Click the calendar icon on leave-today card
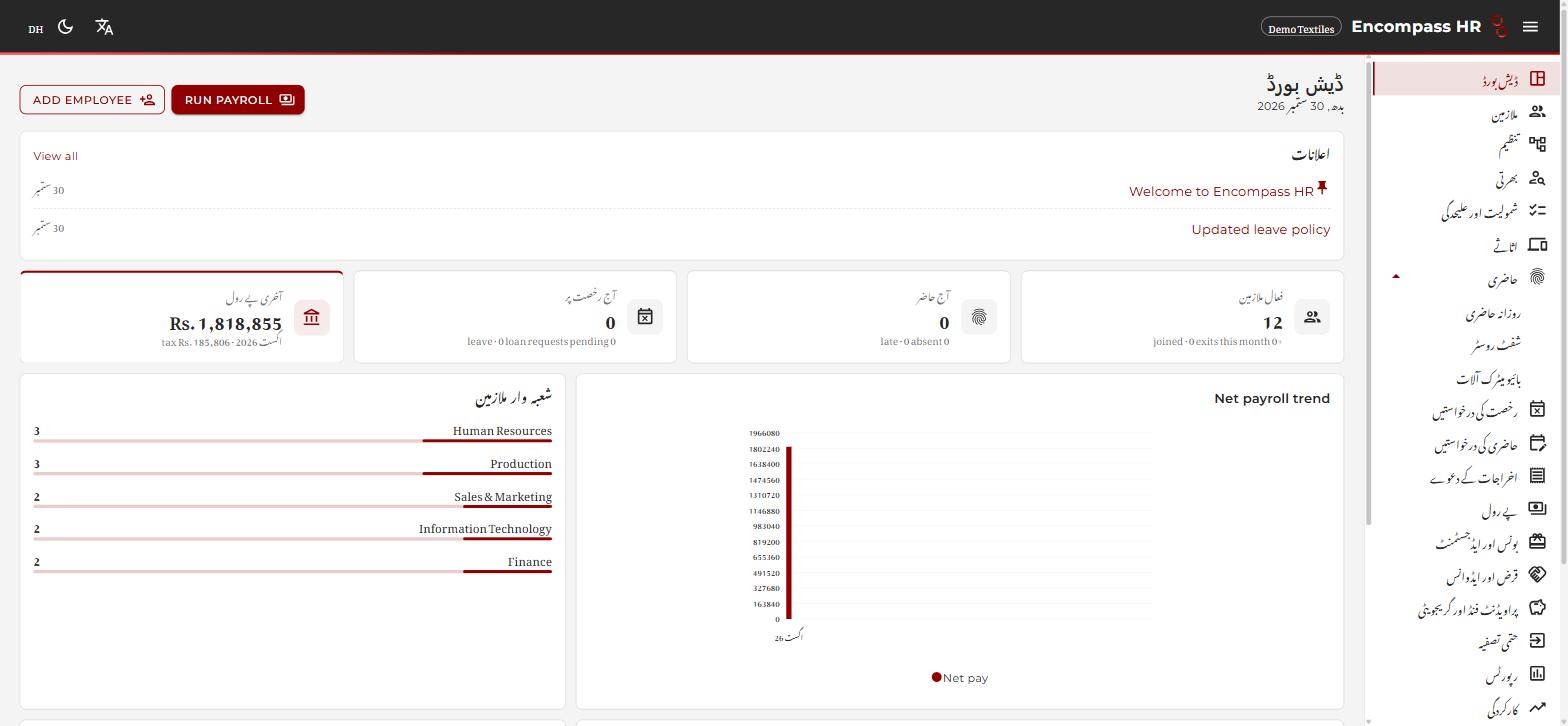The height and width of the screenshot is (726, 1568). [x=645, y=317]
